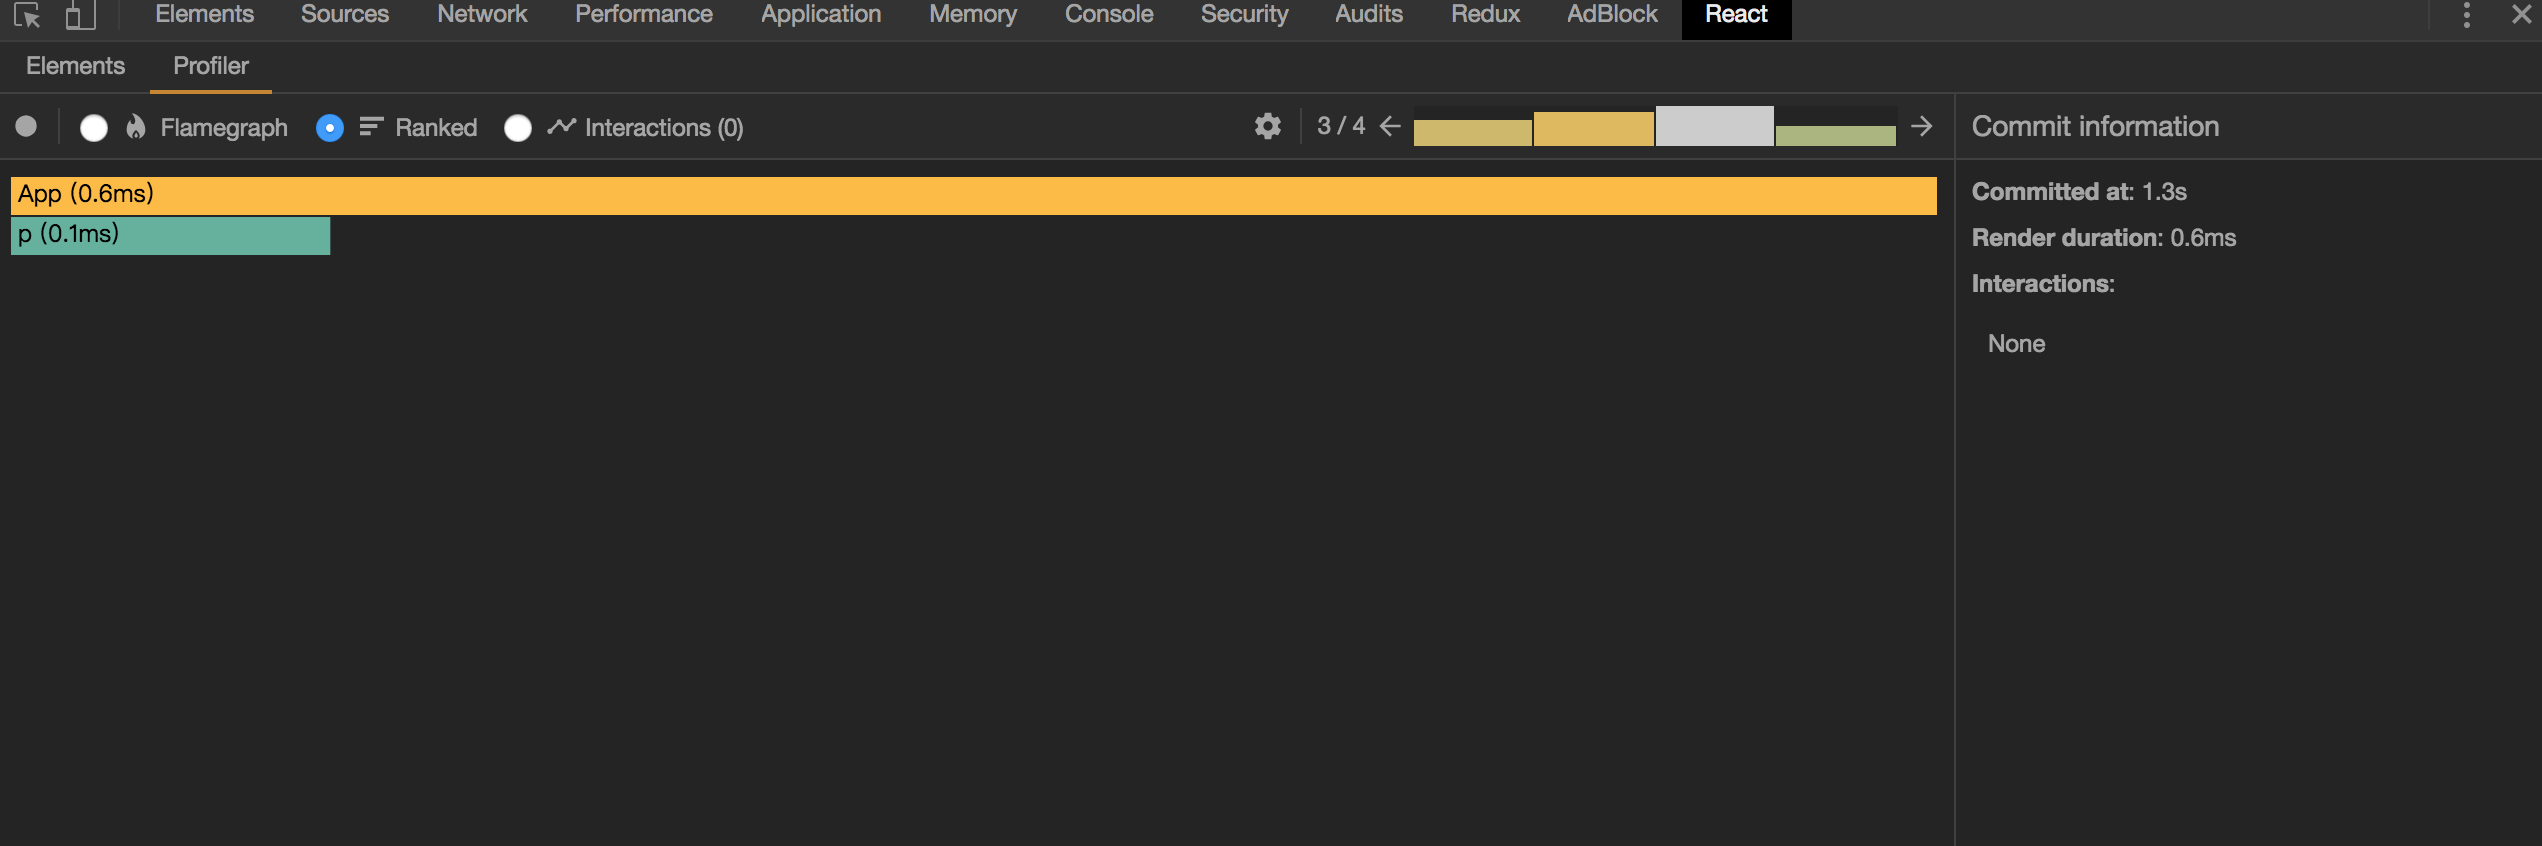Viewport: 2542px width, 846px height.
Task: Switch to the Application tab
Action: pos(821,14)
